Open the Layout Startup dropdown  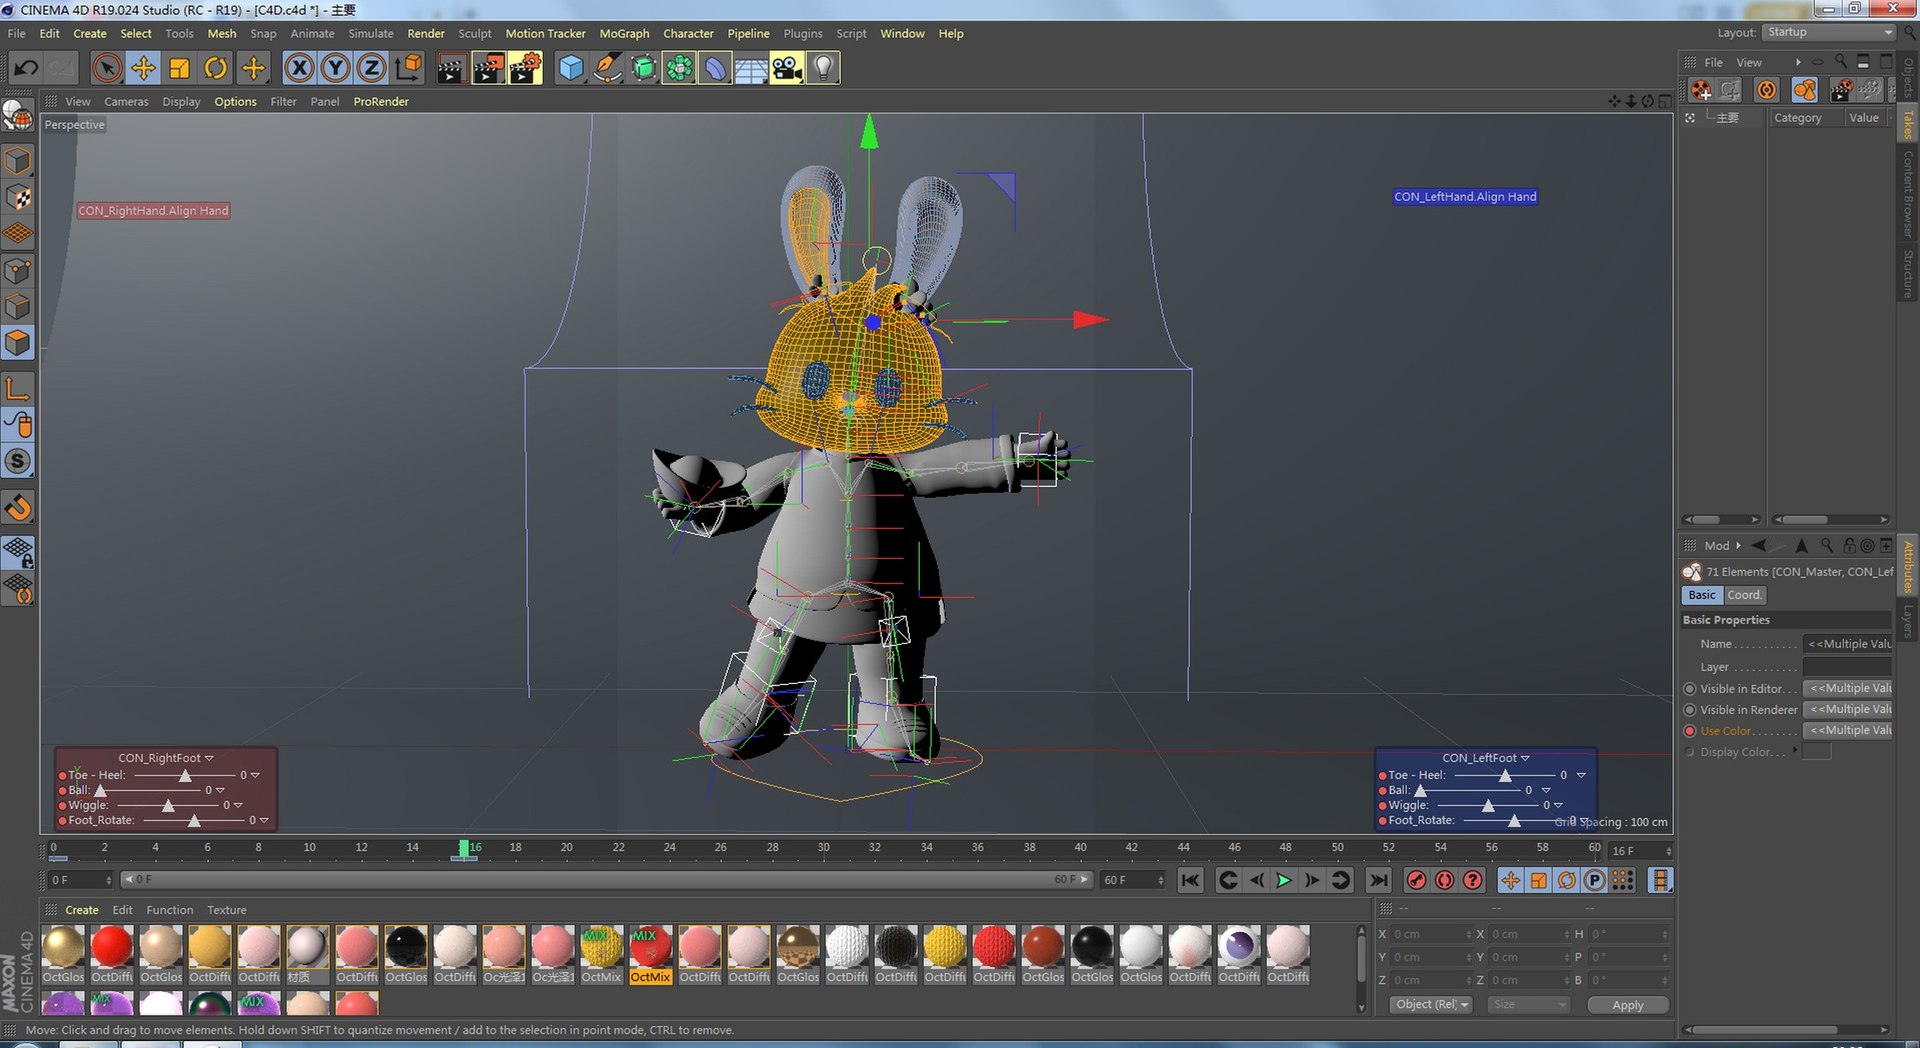[x=1829, y=32]
